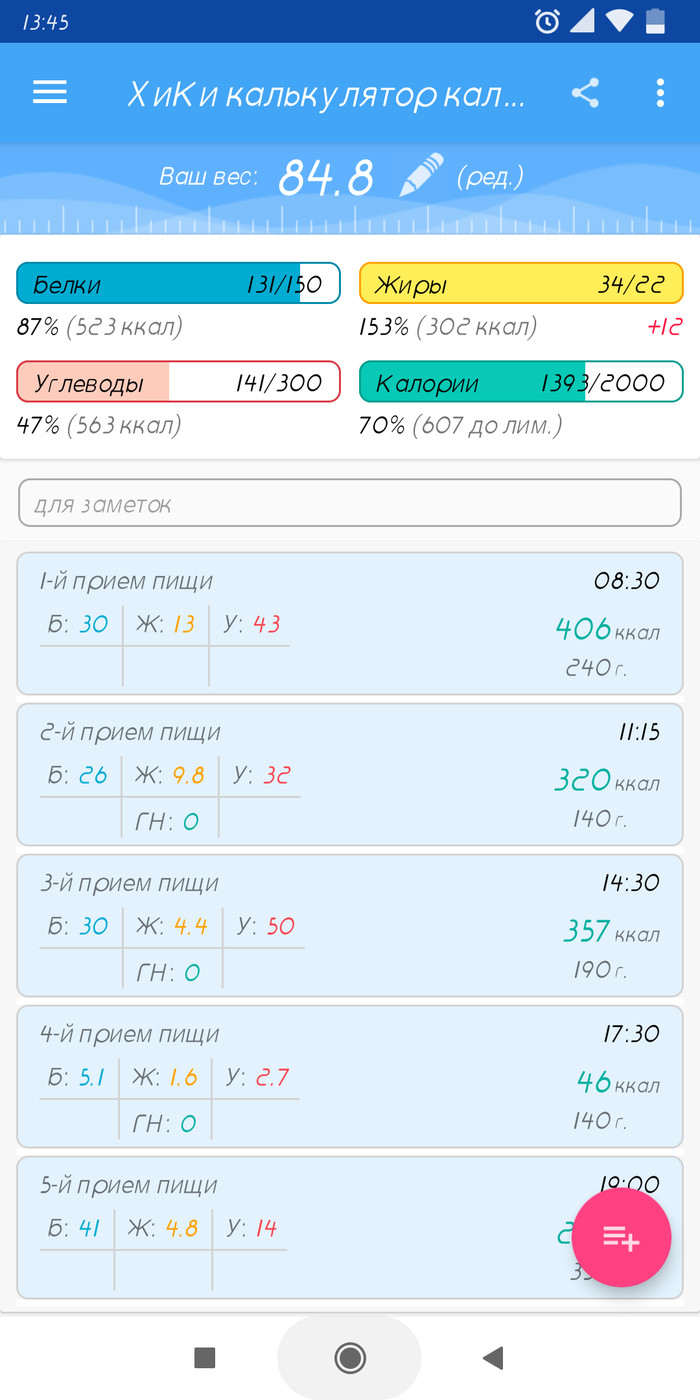Screen dimensions: 700x1400
Task: Tap the 84.8 weight value
Action: 326,178
